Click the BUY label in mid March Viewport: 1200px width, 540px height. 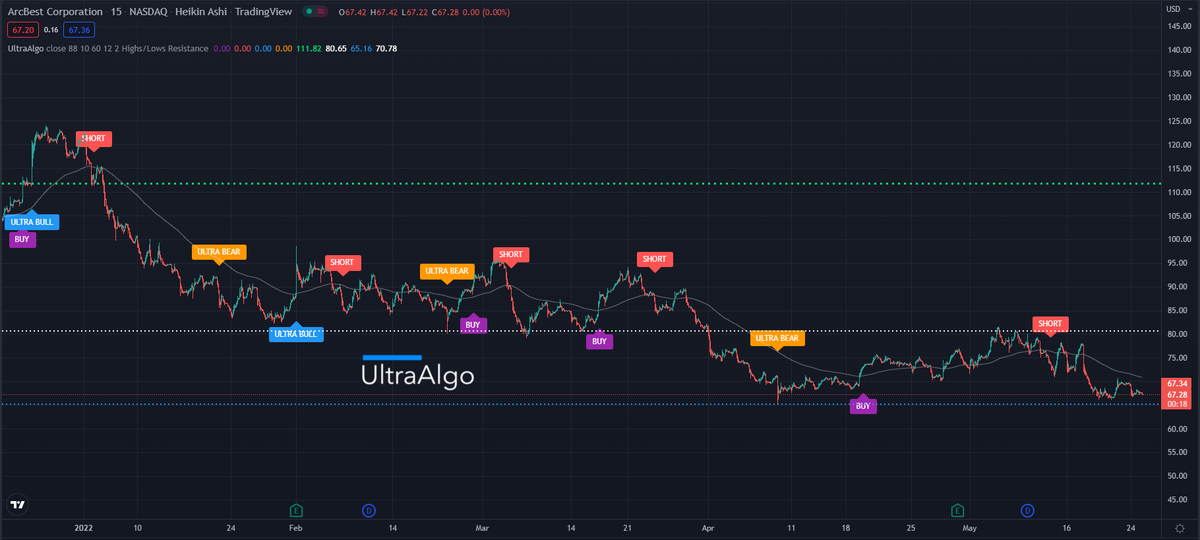[599, 341]
